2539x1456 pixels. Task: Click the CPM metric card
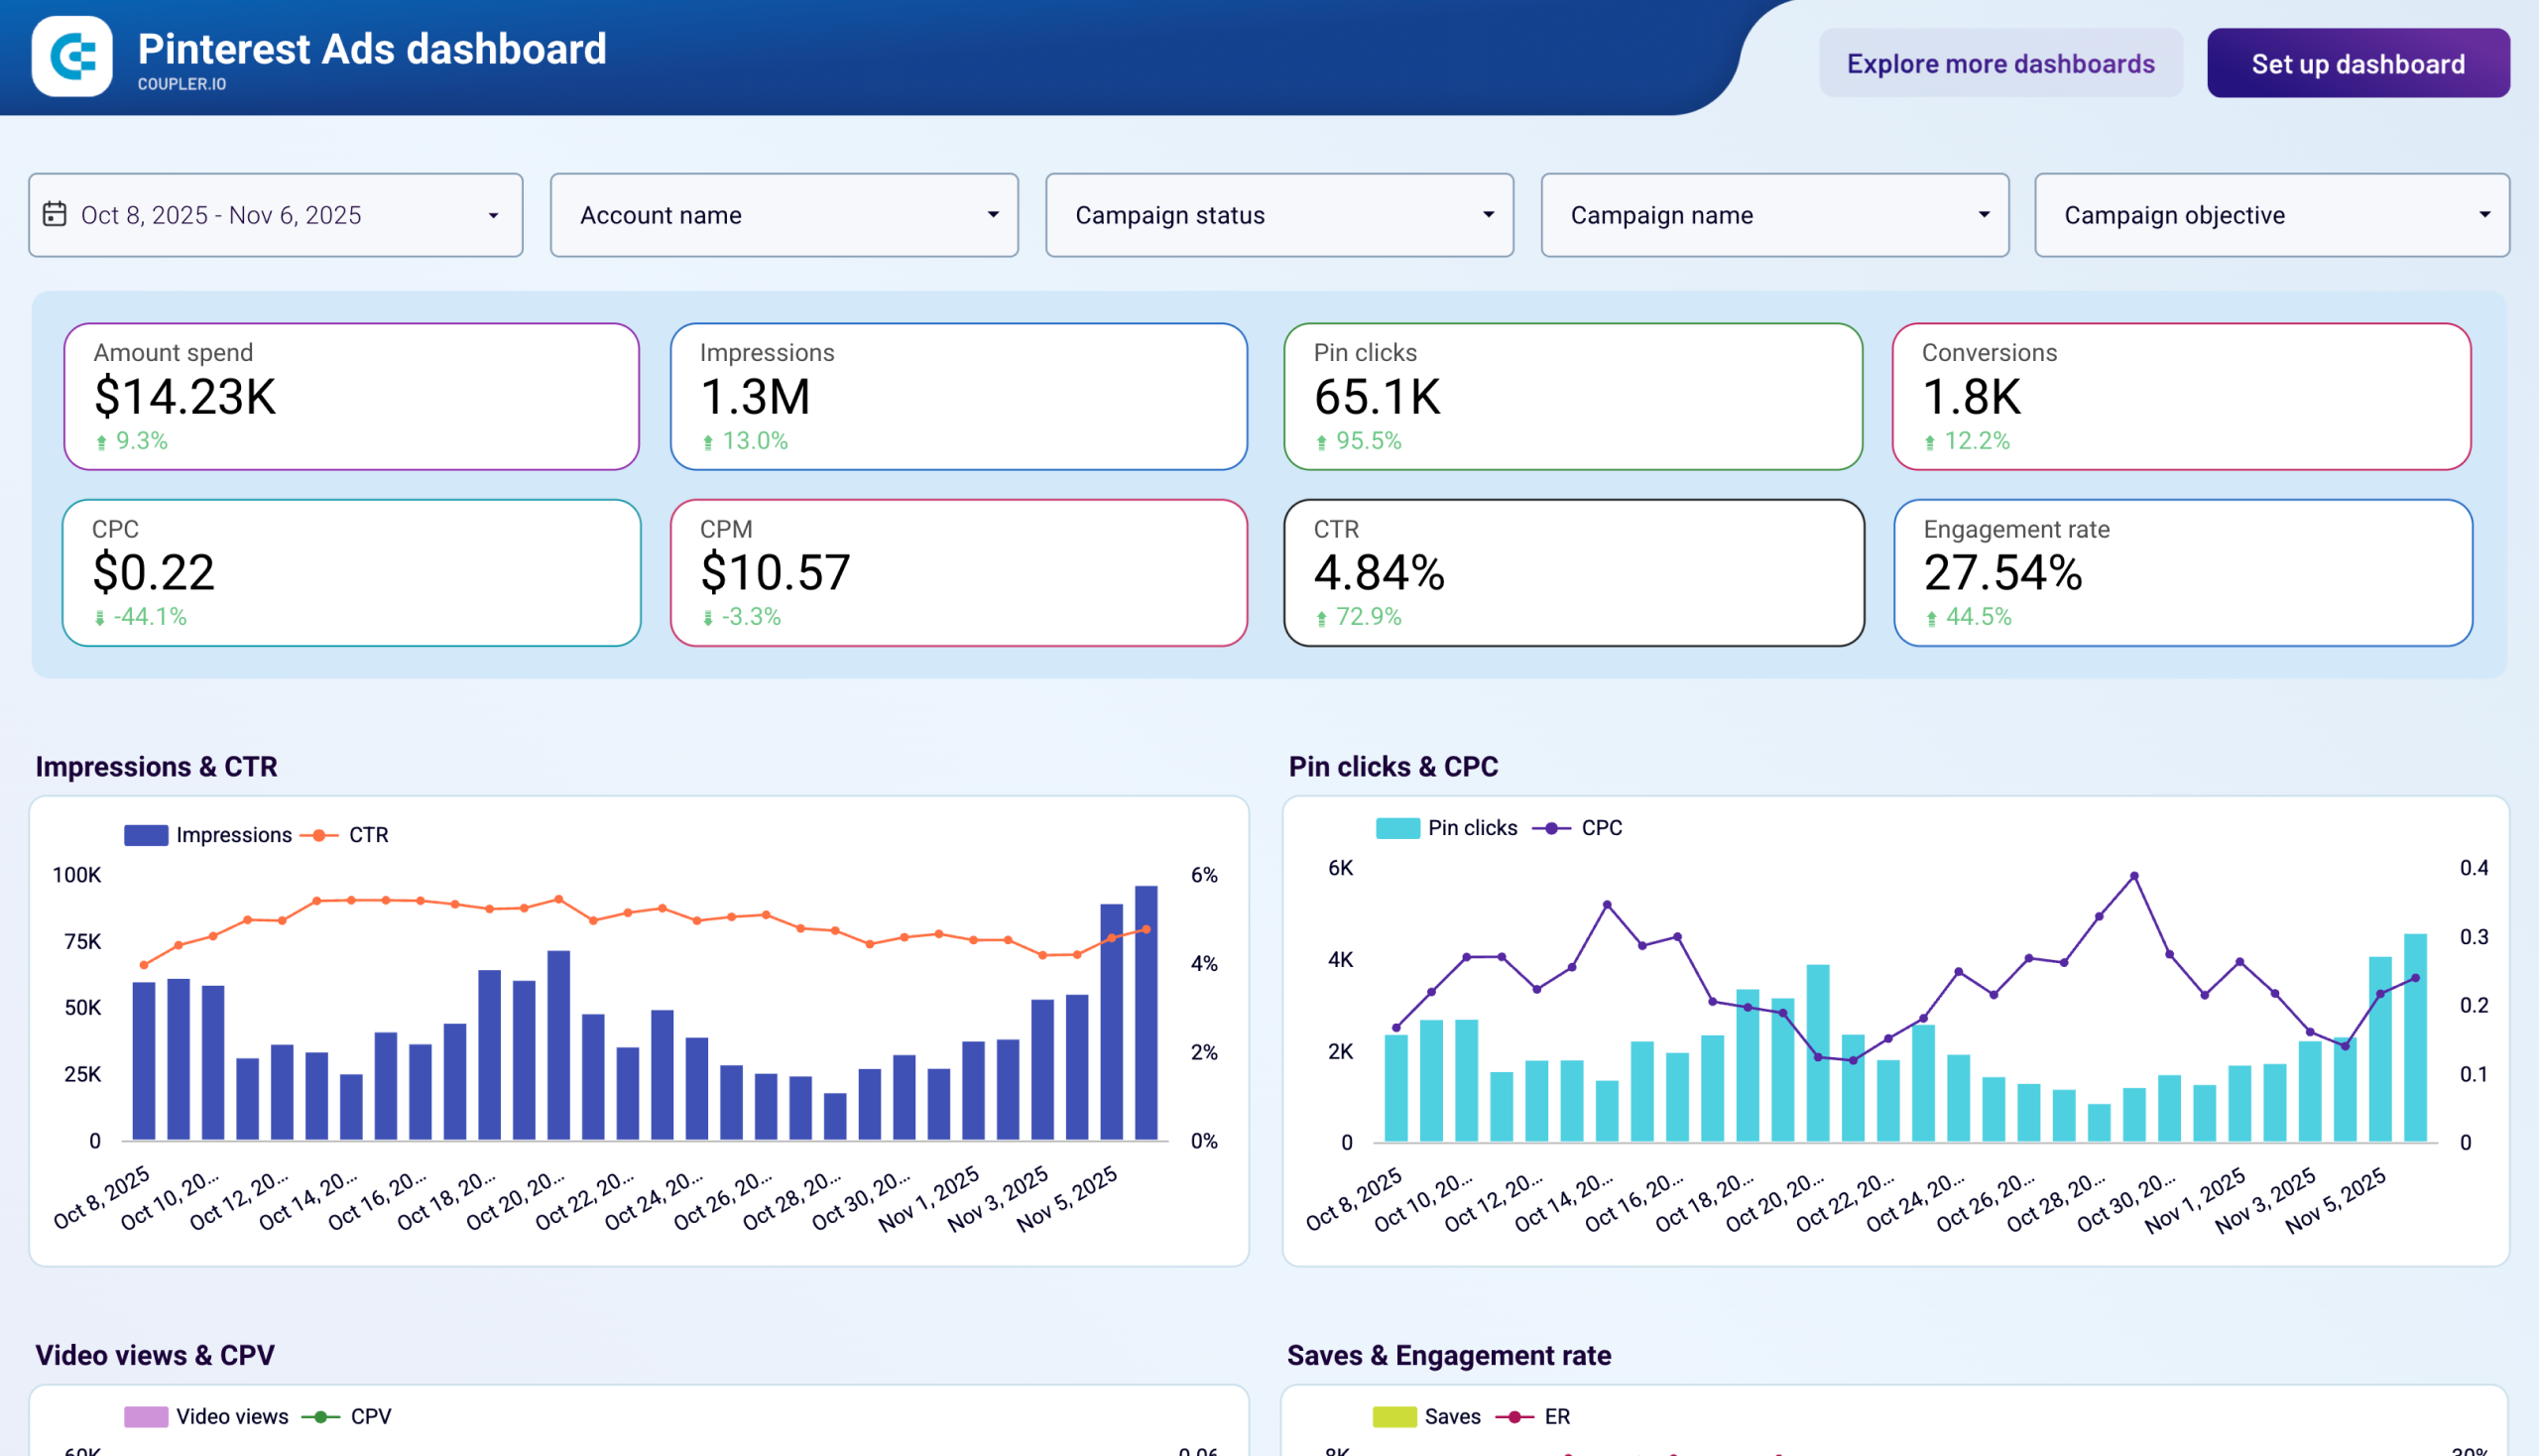[958, 573]
